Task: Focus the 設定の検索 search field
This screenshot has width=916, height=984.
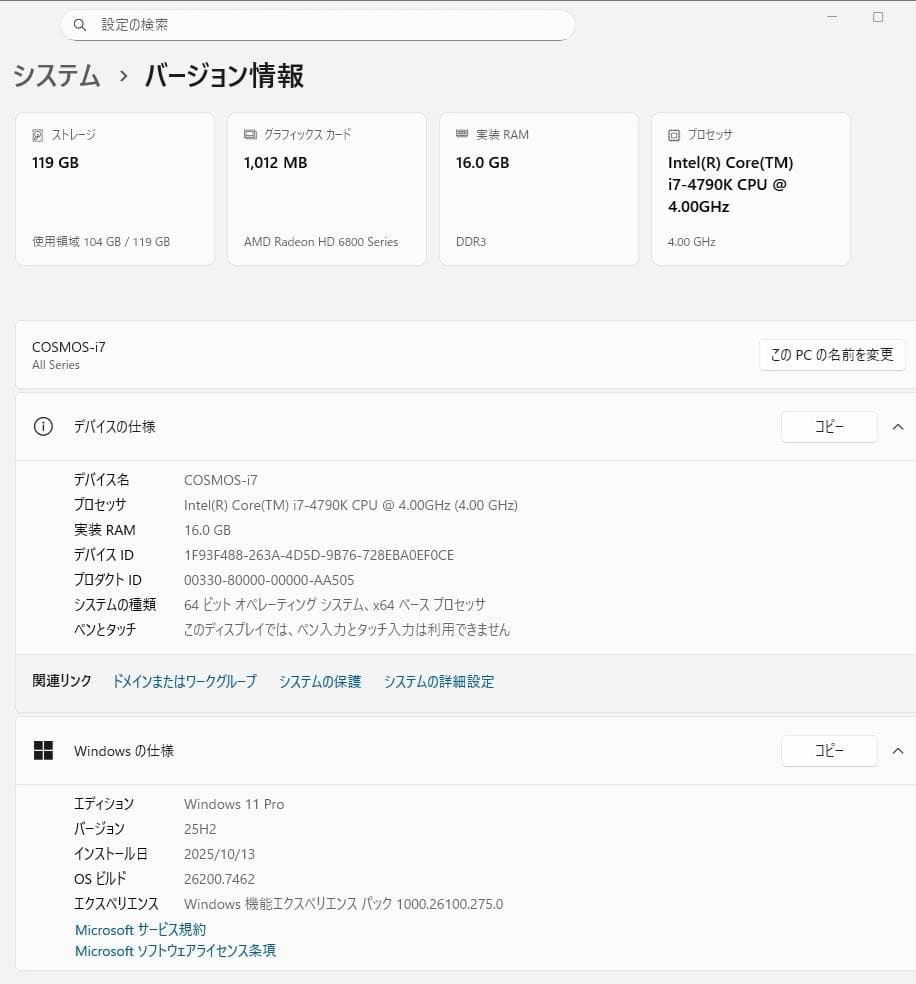Action: (x=317, y=25)
